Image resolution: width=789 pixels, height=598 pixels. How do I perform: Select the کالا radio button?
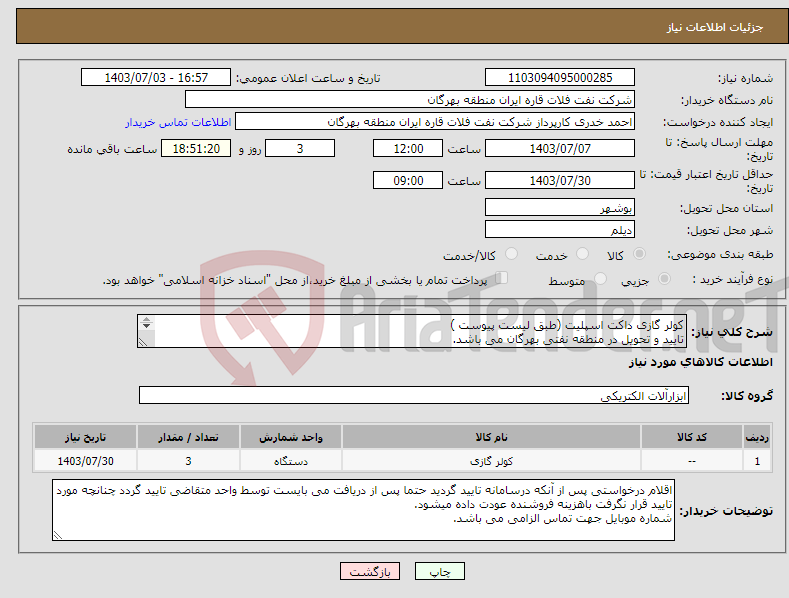(639, 254)
